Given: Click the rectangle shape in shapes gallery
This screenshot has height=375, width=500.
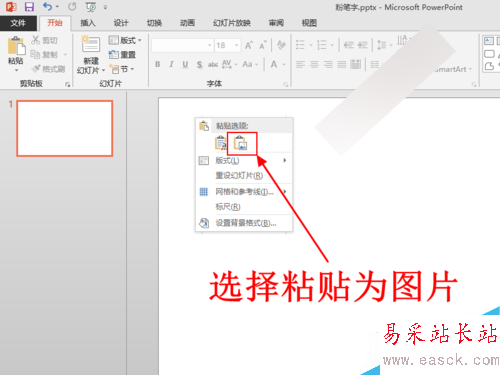Looking at the screenshot, I should pos(489,54).
